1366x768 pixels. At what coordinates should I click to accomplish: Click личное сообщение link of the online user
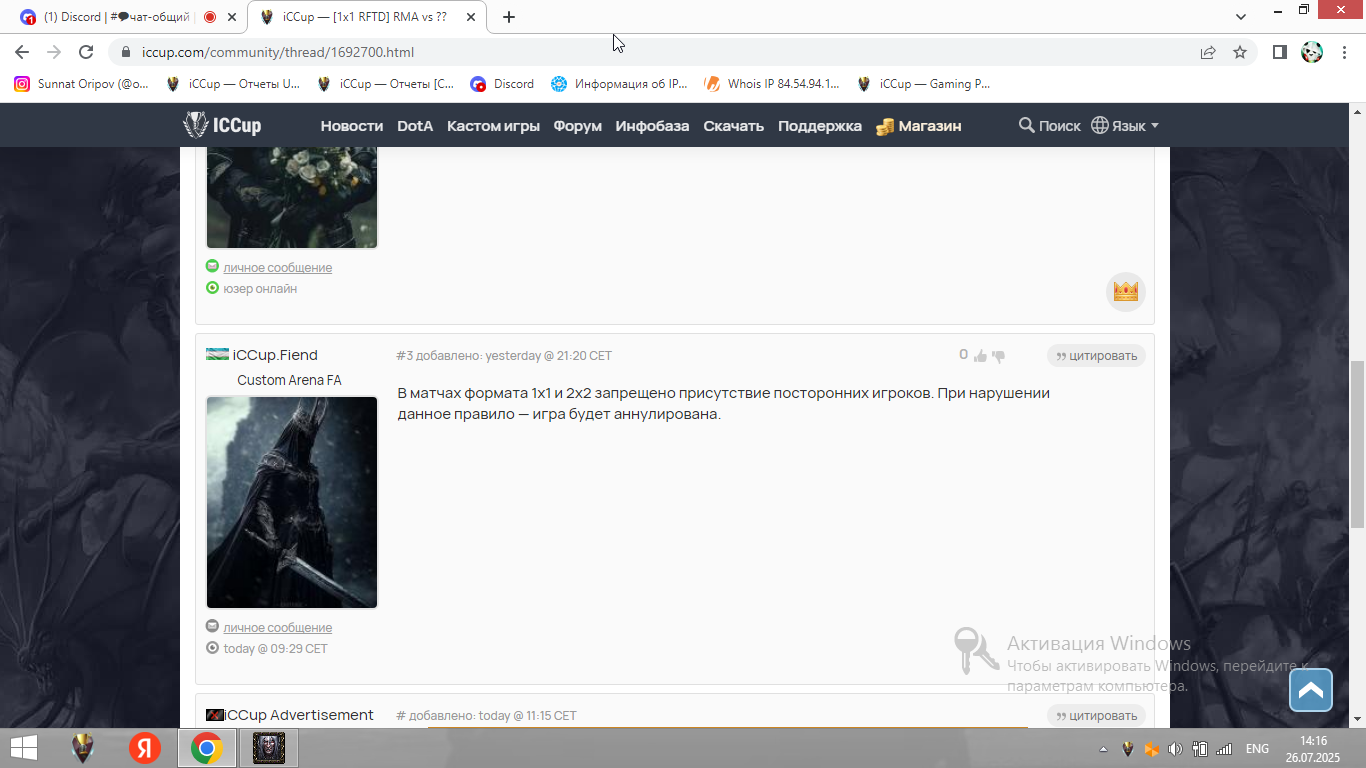point(278,267)
